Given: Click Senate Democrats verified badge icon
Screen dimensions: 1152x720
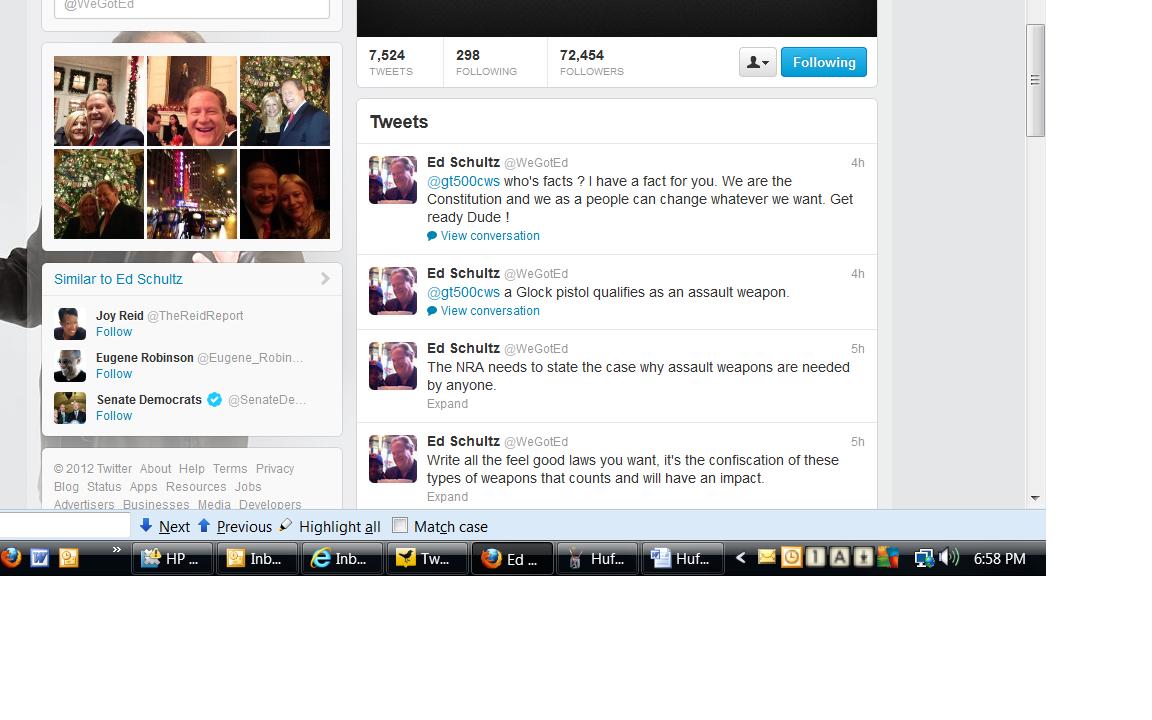Looking at the screenshot, I should click(214, 400).
